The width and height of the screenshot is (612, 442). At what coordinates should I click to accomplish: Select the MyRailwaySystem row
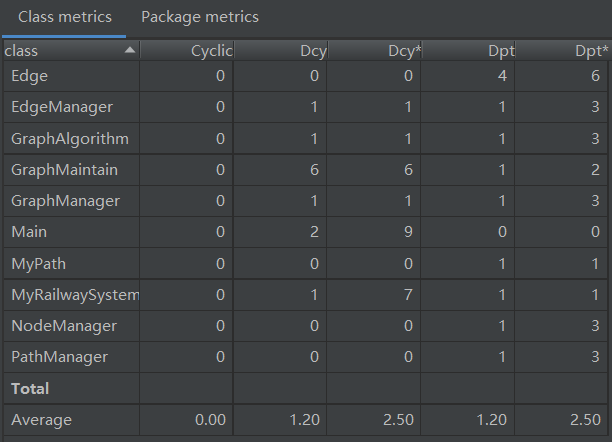(70, 295)
